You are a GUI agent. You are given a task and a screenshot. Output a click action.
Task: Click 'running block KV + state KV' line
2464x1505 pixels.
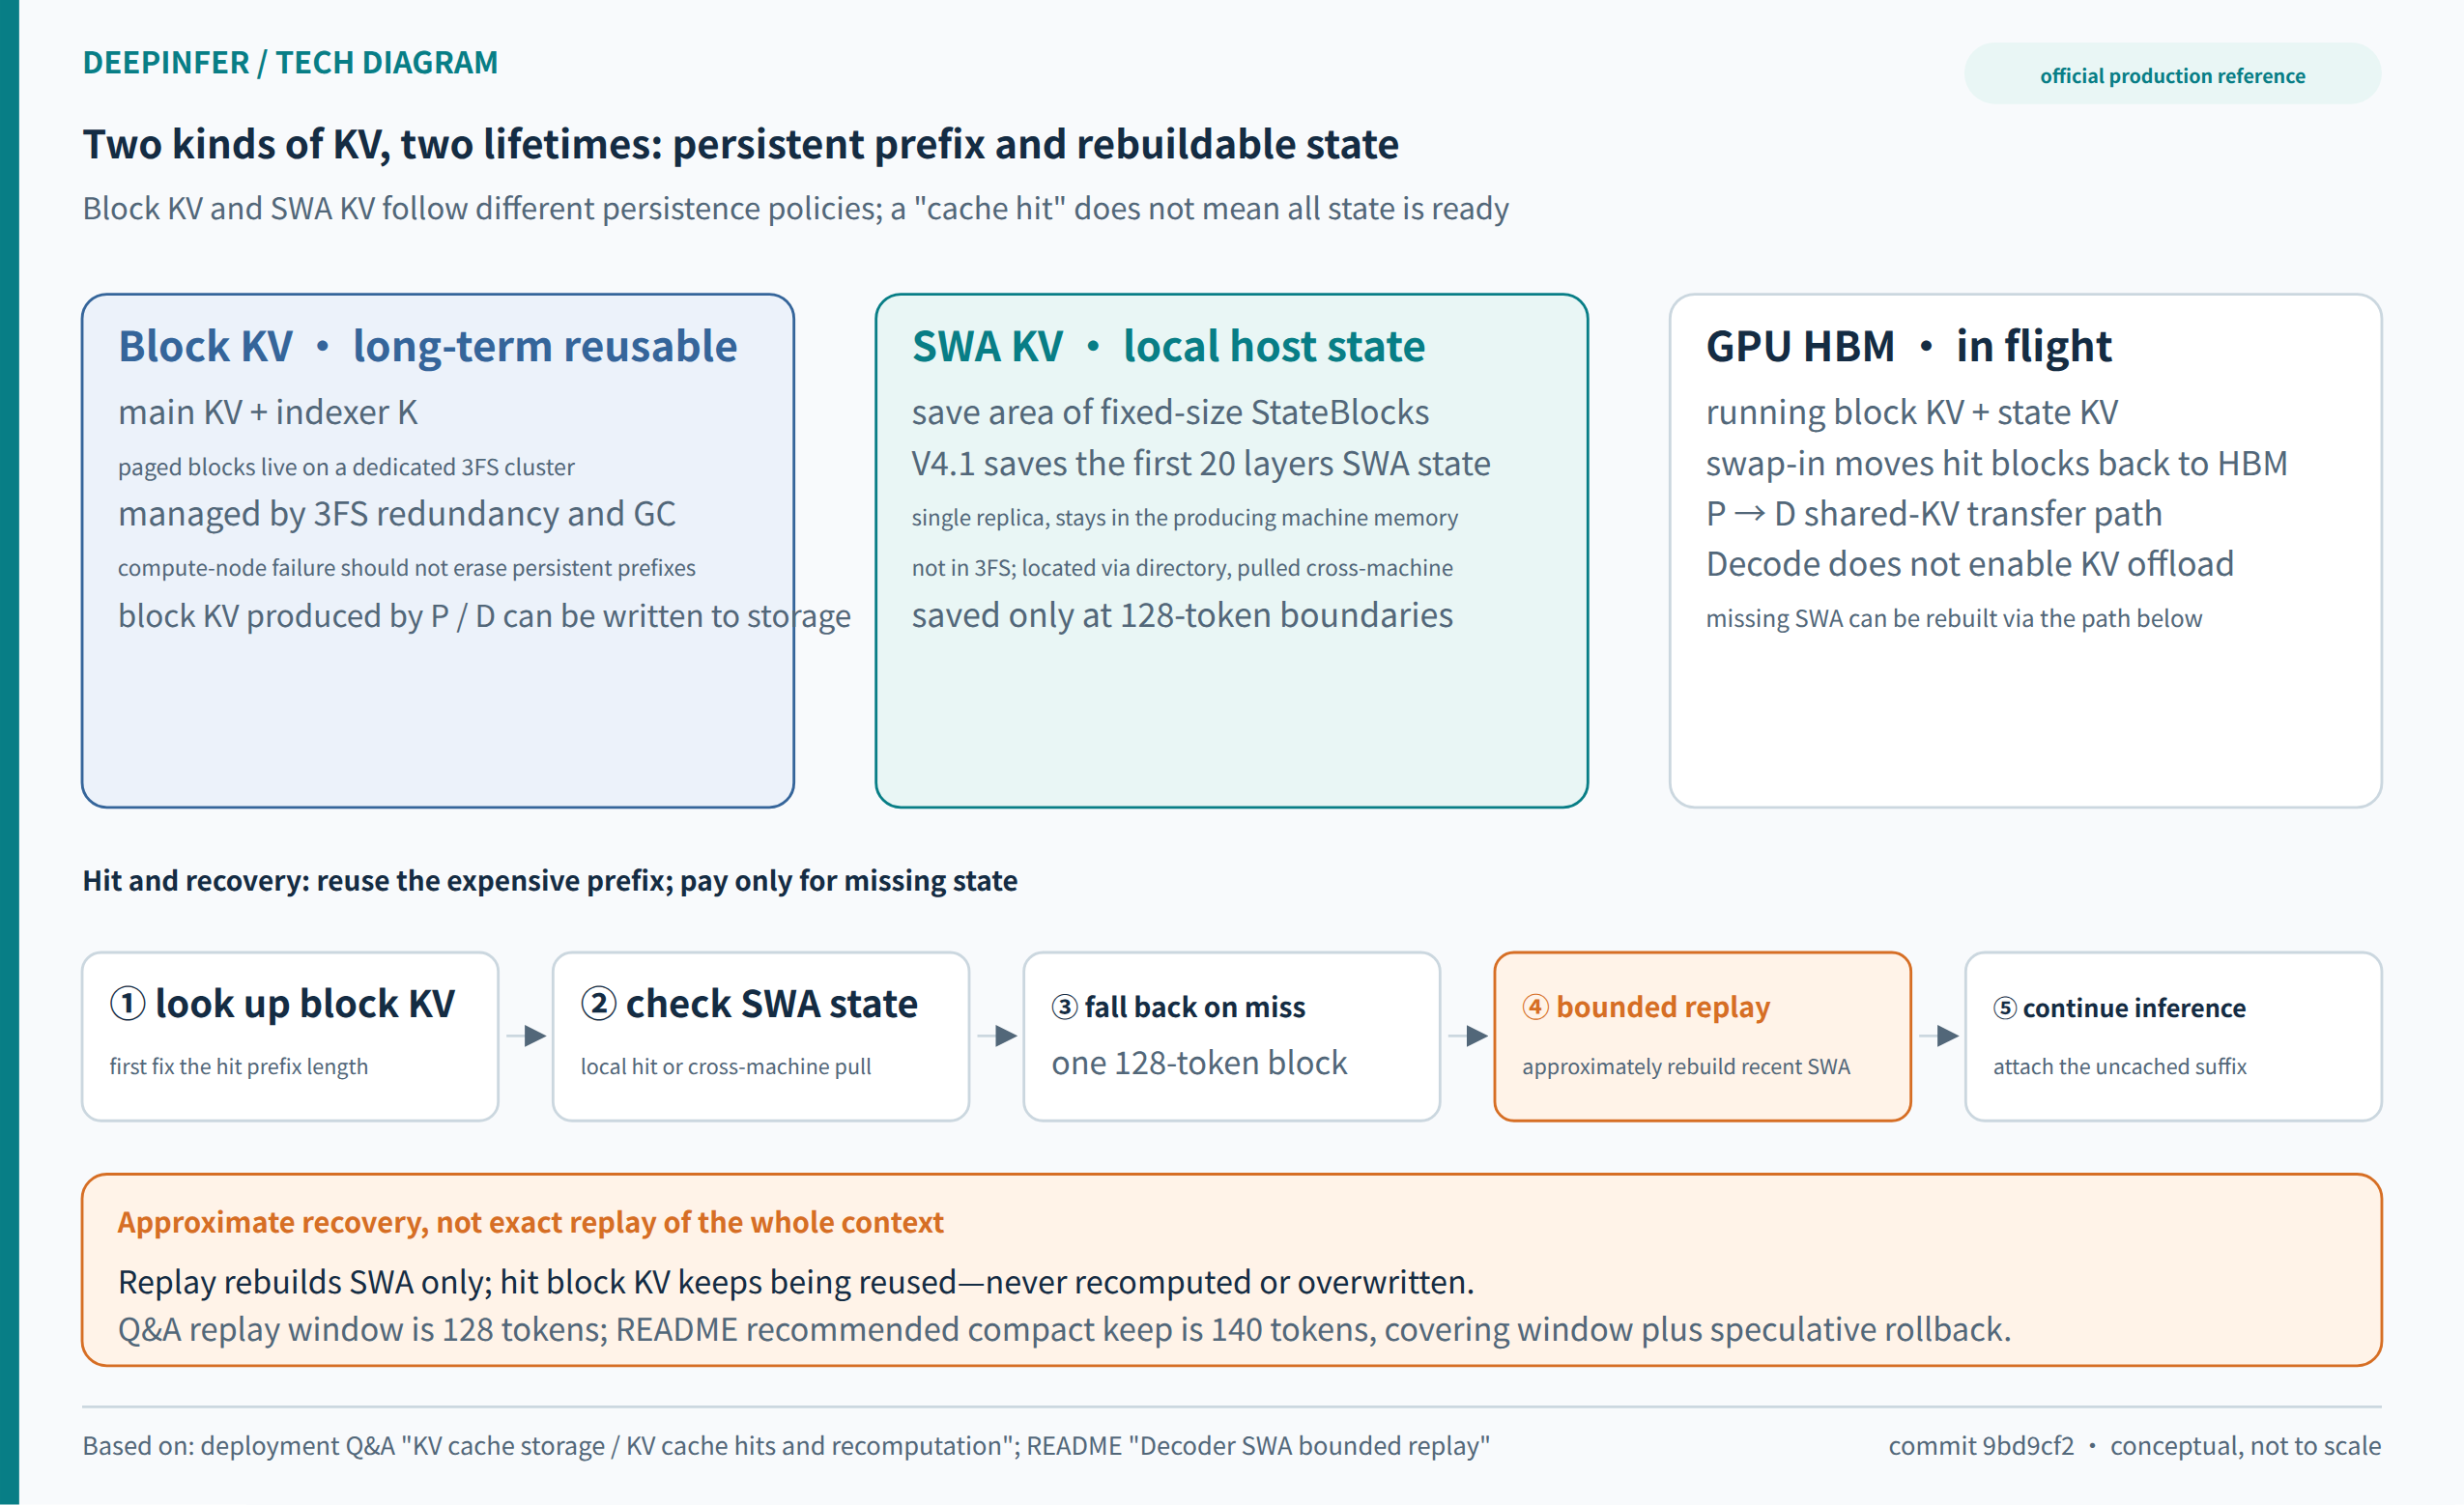pyautogui.click(x=1911, y=412)
